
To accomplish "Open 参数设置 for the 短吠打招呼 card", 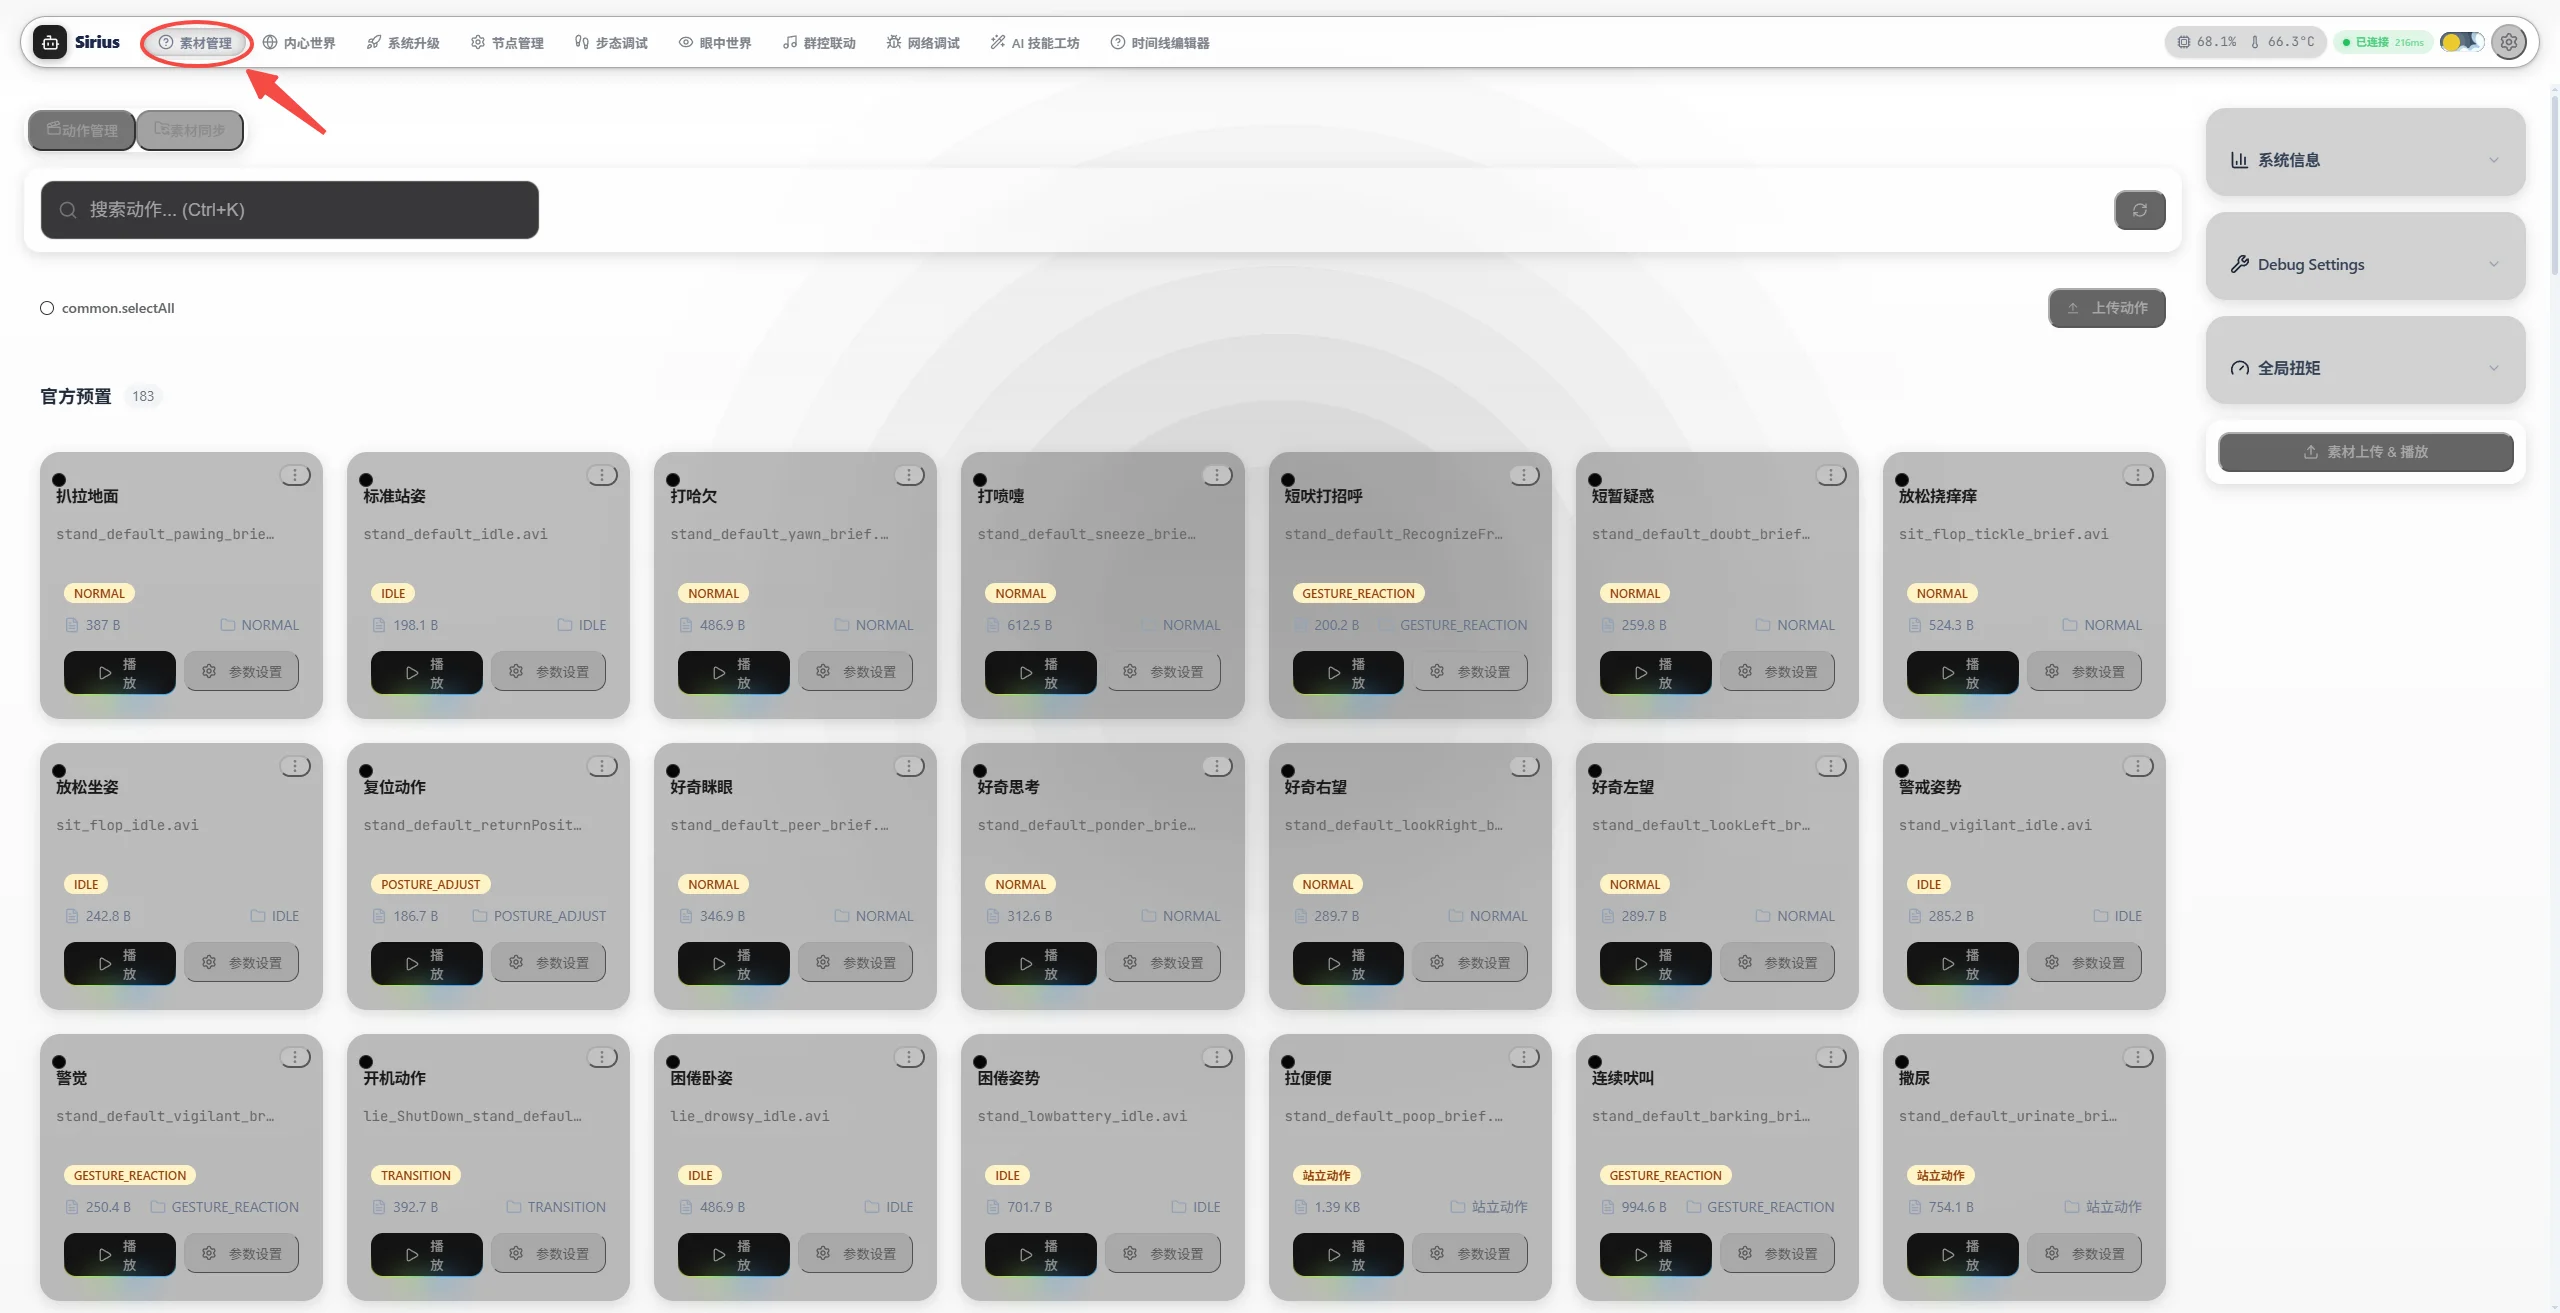I will pyautogui.click(x=1471, y=672).
